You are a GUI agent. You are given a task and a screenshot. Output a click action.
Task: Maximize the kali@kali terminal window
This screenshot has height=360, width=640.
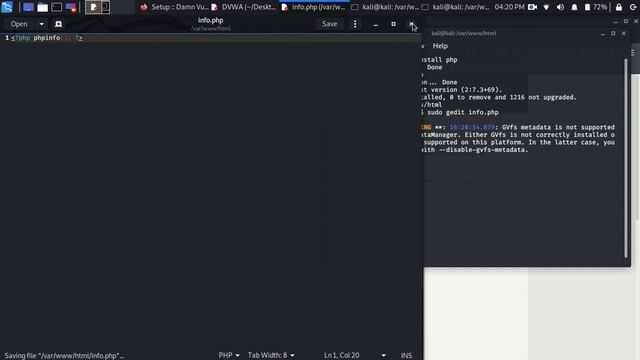613,33
